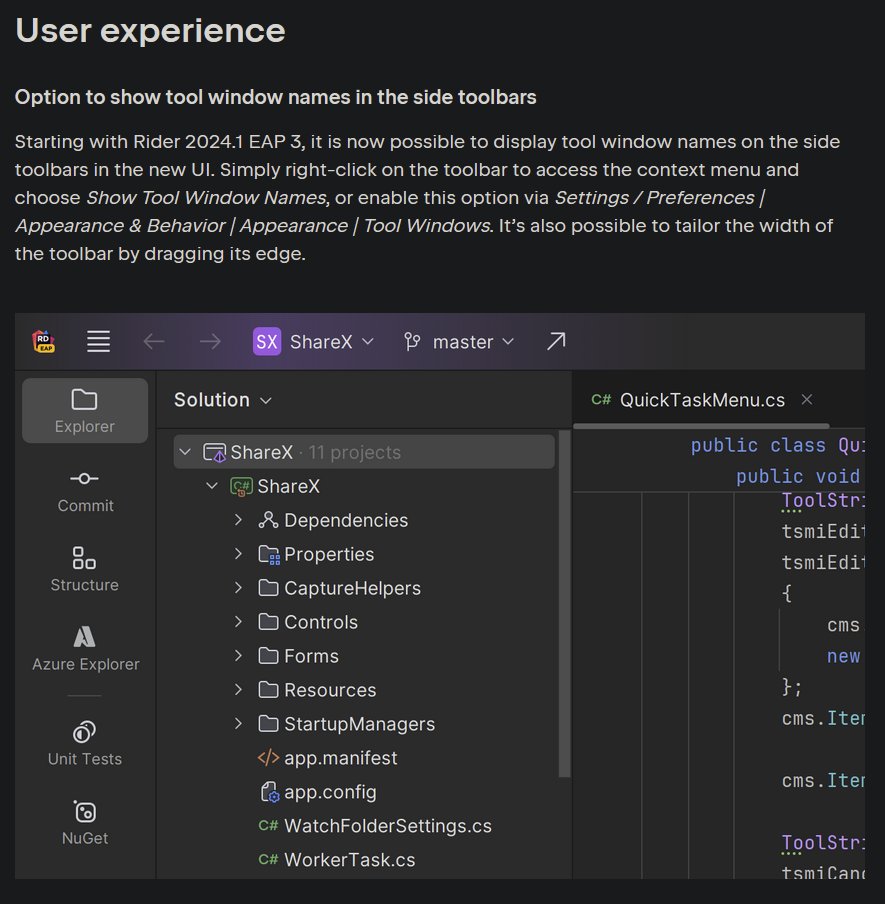885x904 pixels.
Task: Open the hamburger main menu
Action: tap(99, 341)
